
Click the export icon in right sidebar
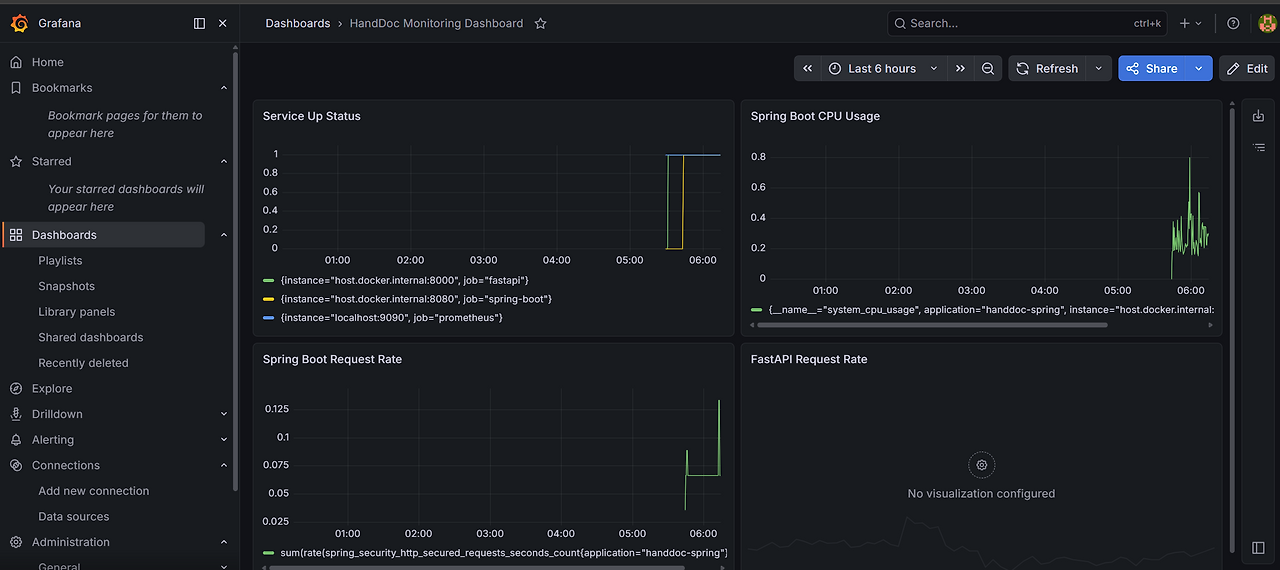coord(1259,116)
